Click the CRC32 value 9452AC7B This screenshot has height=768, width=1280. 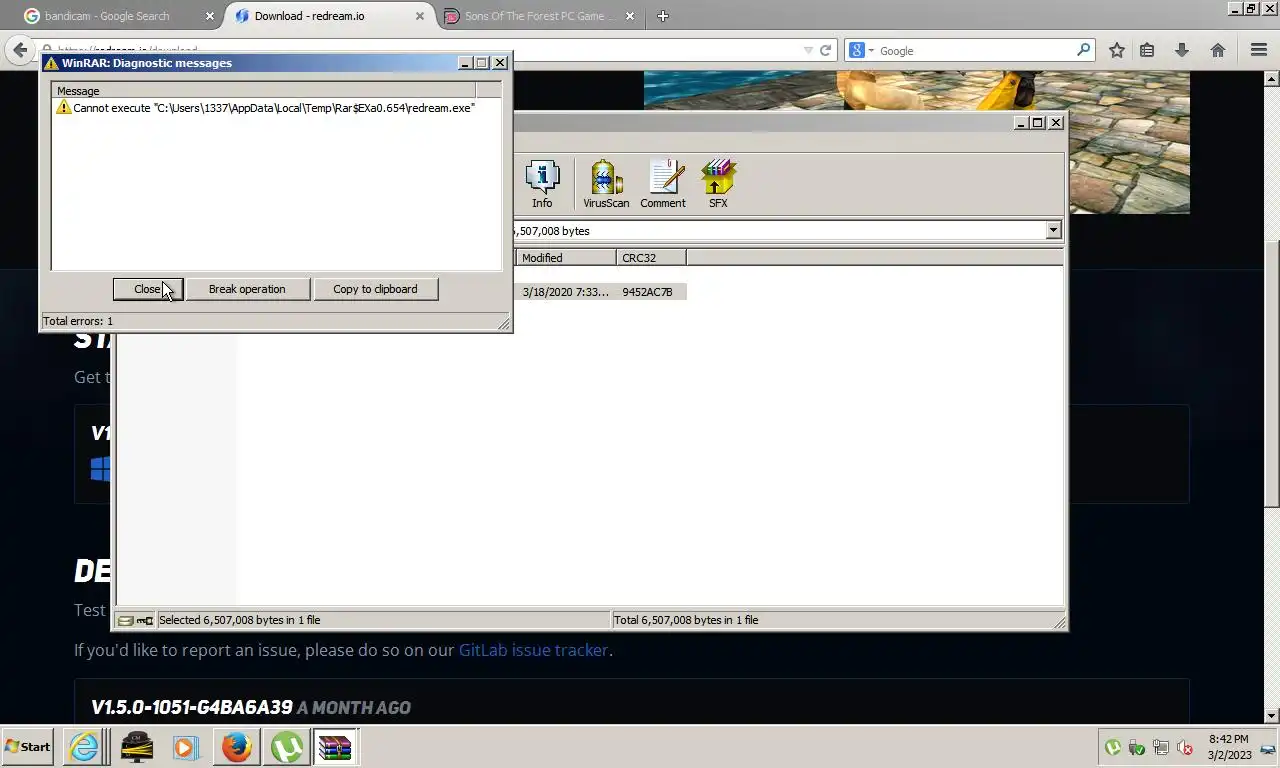click(647, 292)
